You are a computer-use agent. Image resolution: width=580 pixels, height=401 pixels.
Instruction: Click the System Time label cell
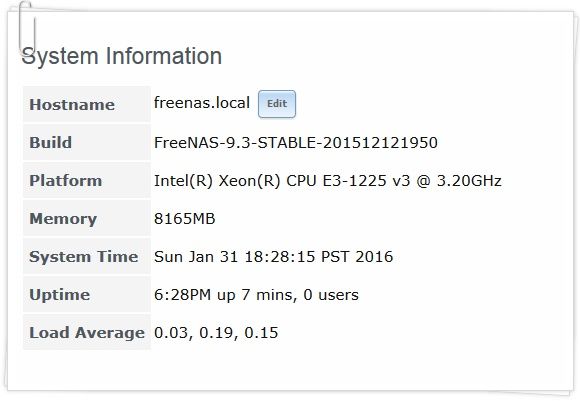pos(87,257)
